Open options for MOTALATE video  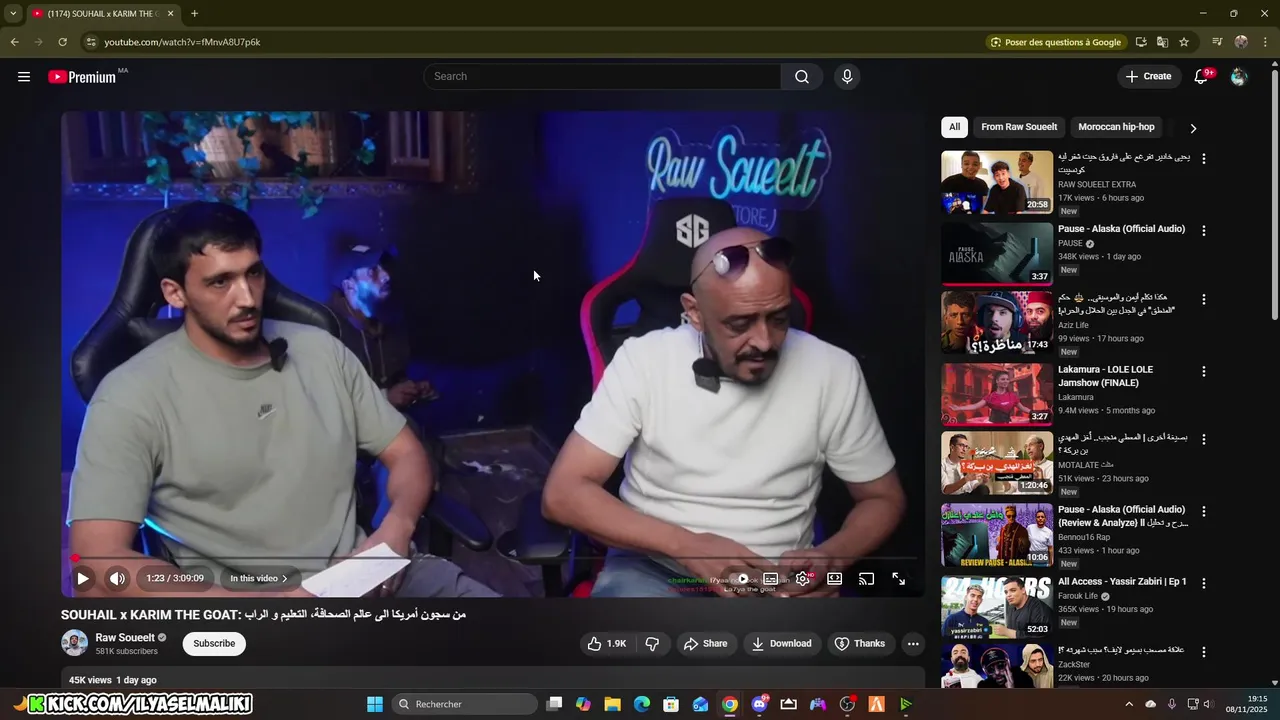click(1204, 439)
